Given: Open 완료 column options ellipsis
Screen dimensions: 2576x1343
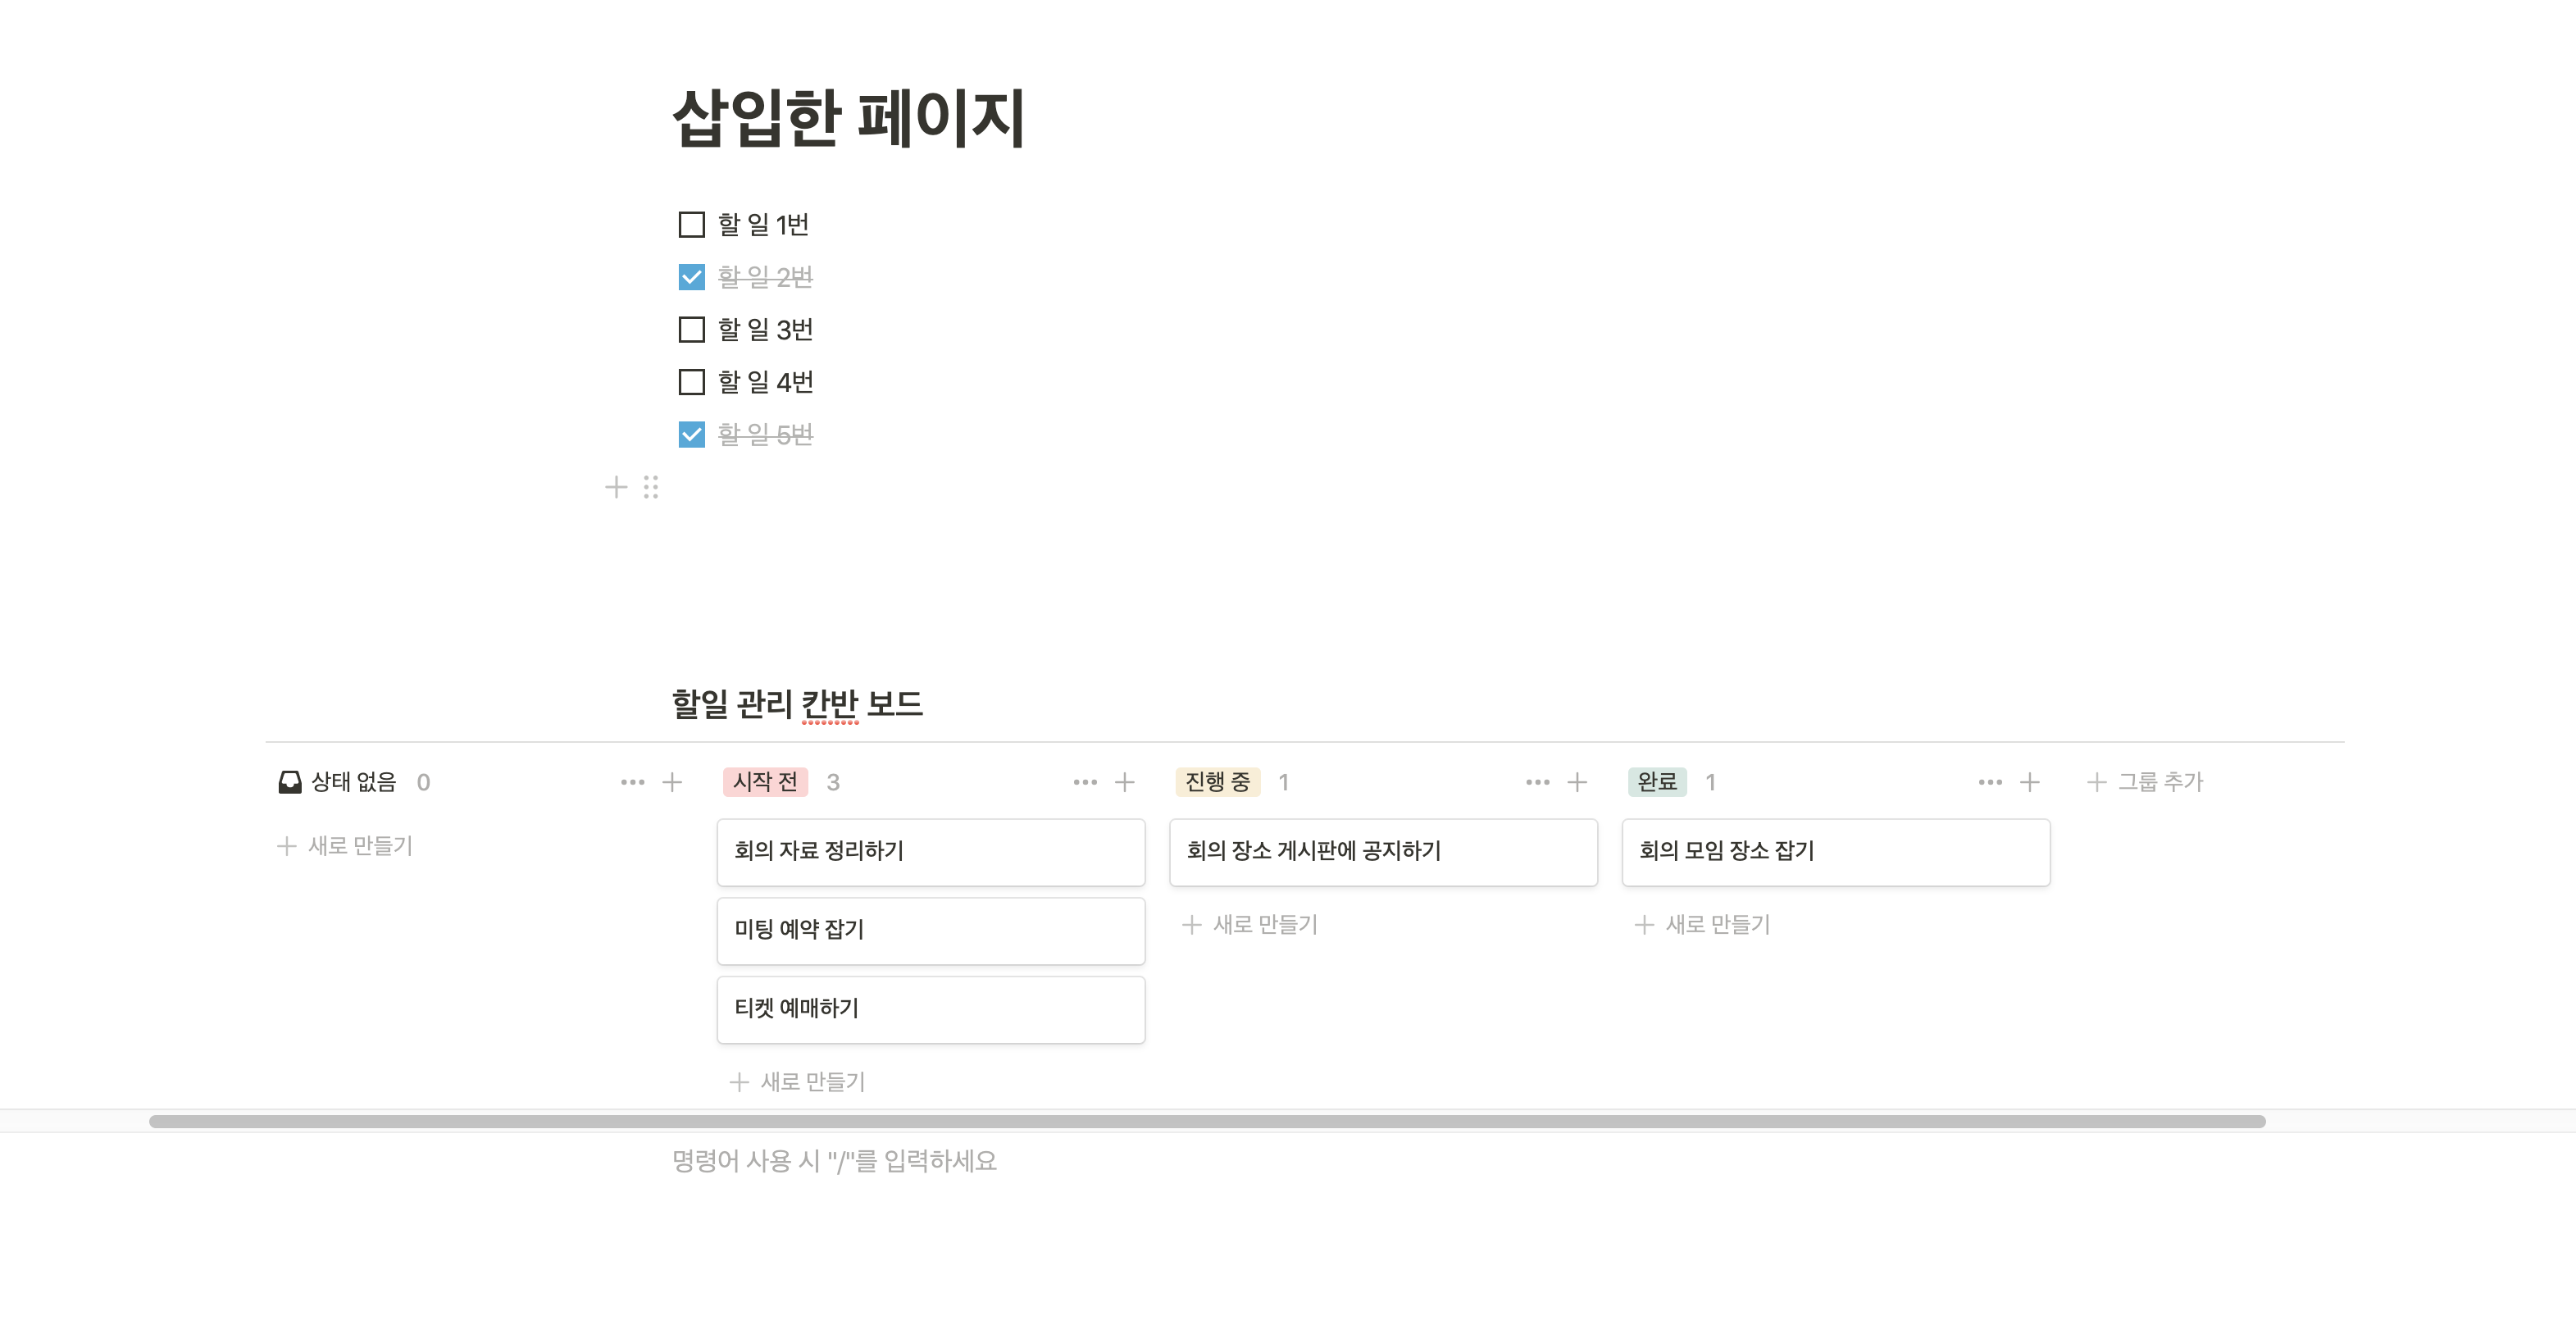Looking at the screenshot, I should point(1990,782).
